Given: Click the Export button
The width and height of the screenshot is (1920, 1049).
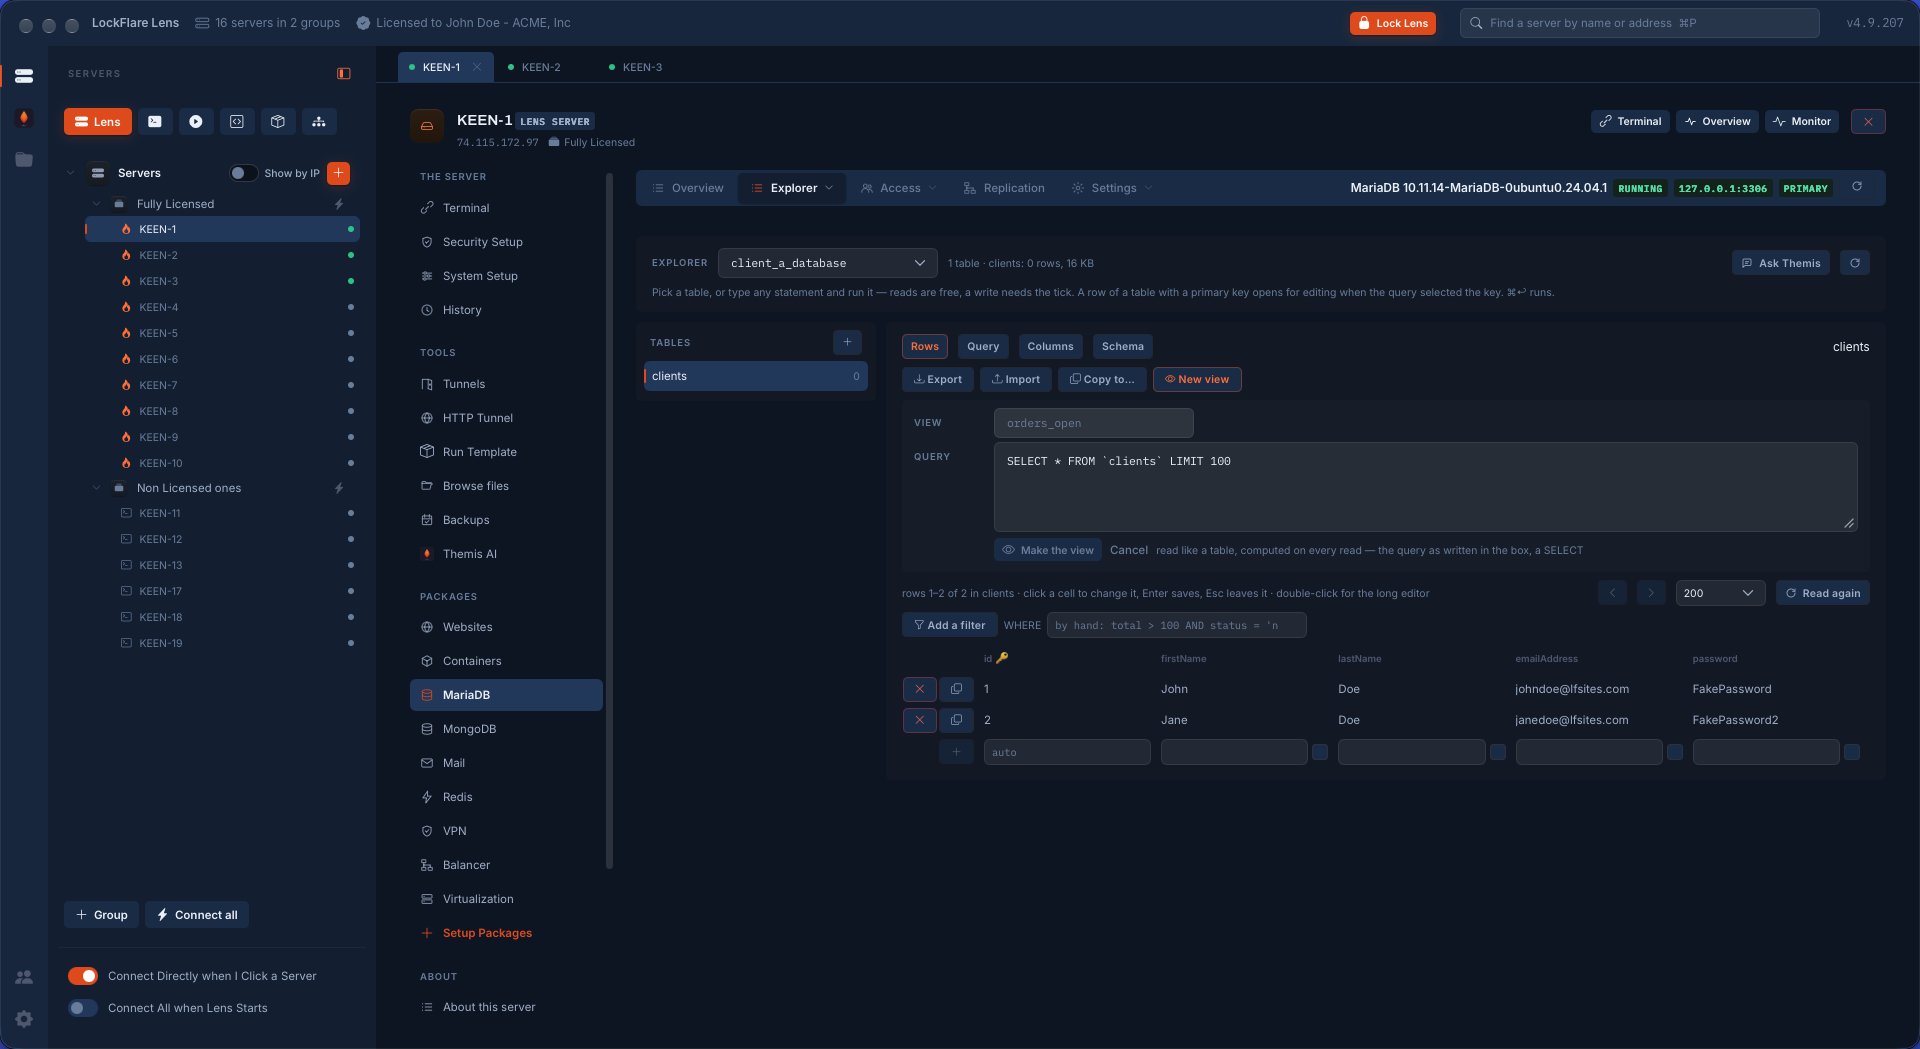Looking at the screenshot, I should coord(938,379).
